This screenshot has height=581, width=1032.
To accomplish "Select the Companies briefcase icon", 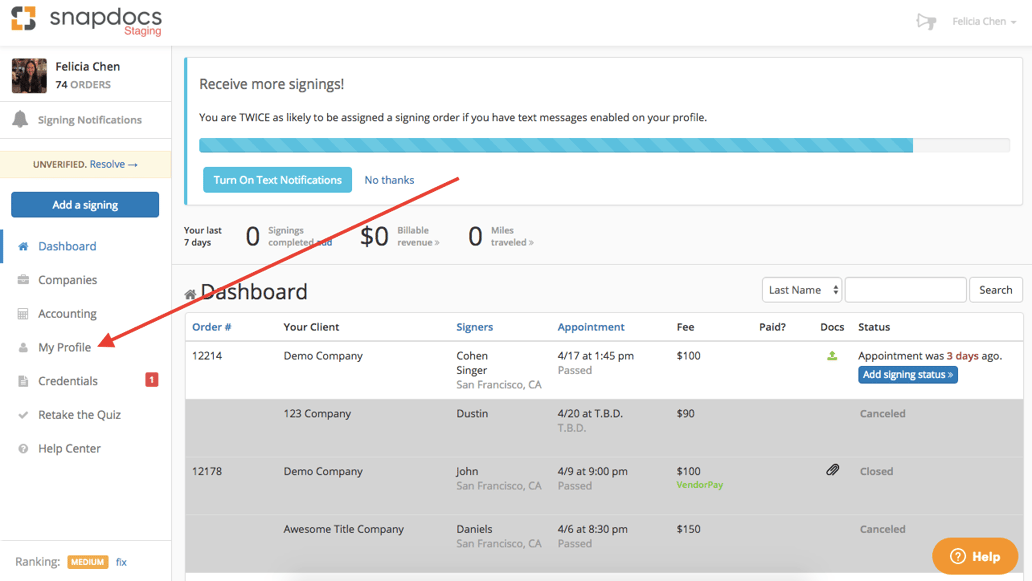I will tap(22, 280).
